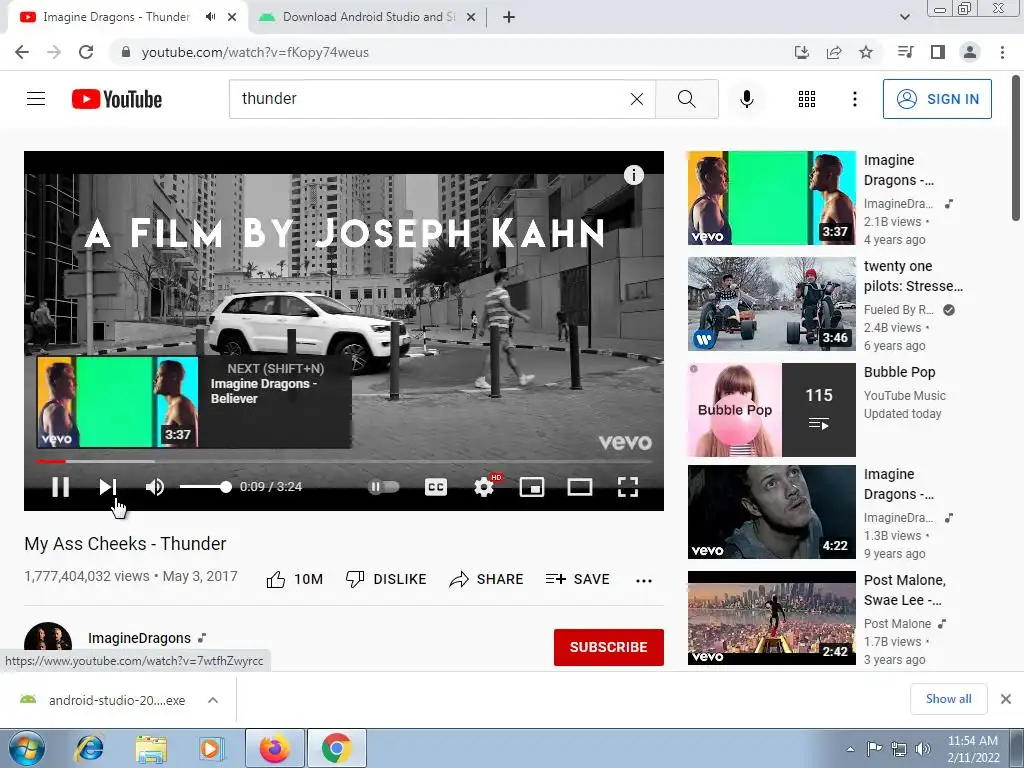Reload the page
Image resolution: width=1024 pixels, height=768 pixels.
86,52
